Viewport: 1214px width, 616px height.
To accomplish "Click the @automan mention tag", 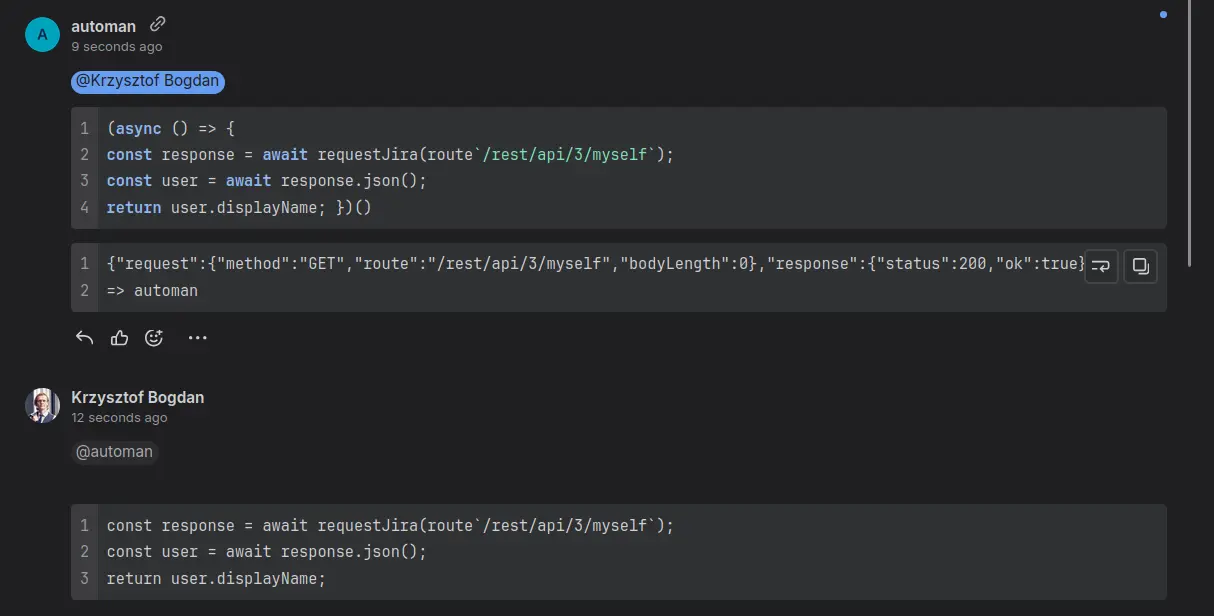I will 115,452.
